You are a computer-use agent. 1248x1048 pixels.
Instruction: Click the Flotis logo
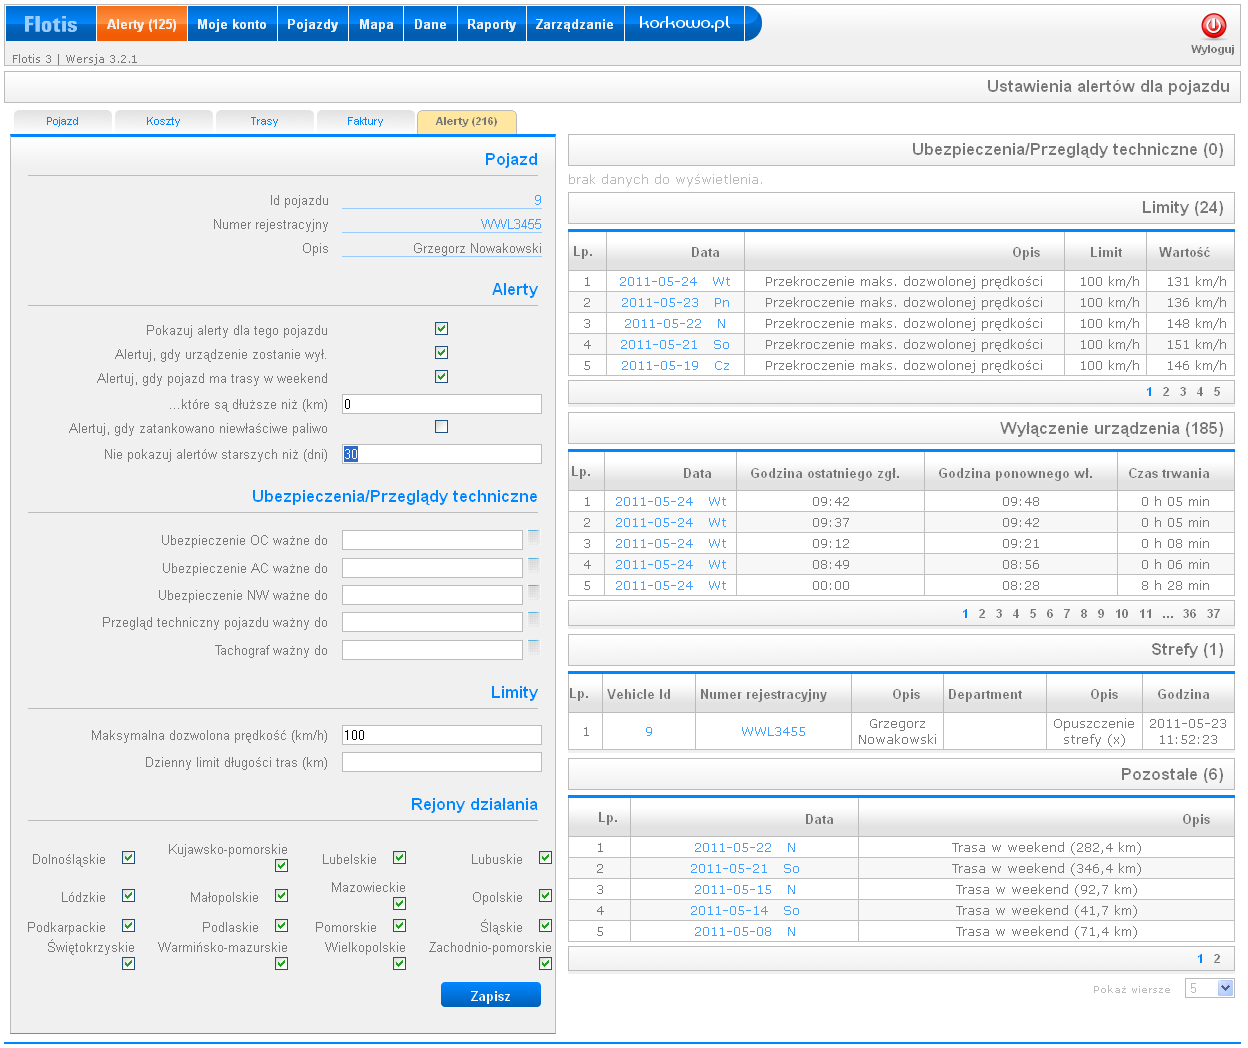click(x=50, y=24)
